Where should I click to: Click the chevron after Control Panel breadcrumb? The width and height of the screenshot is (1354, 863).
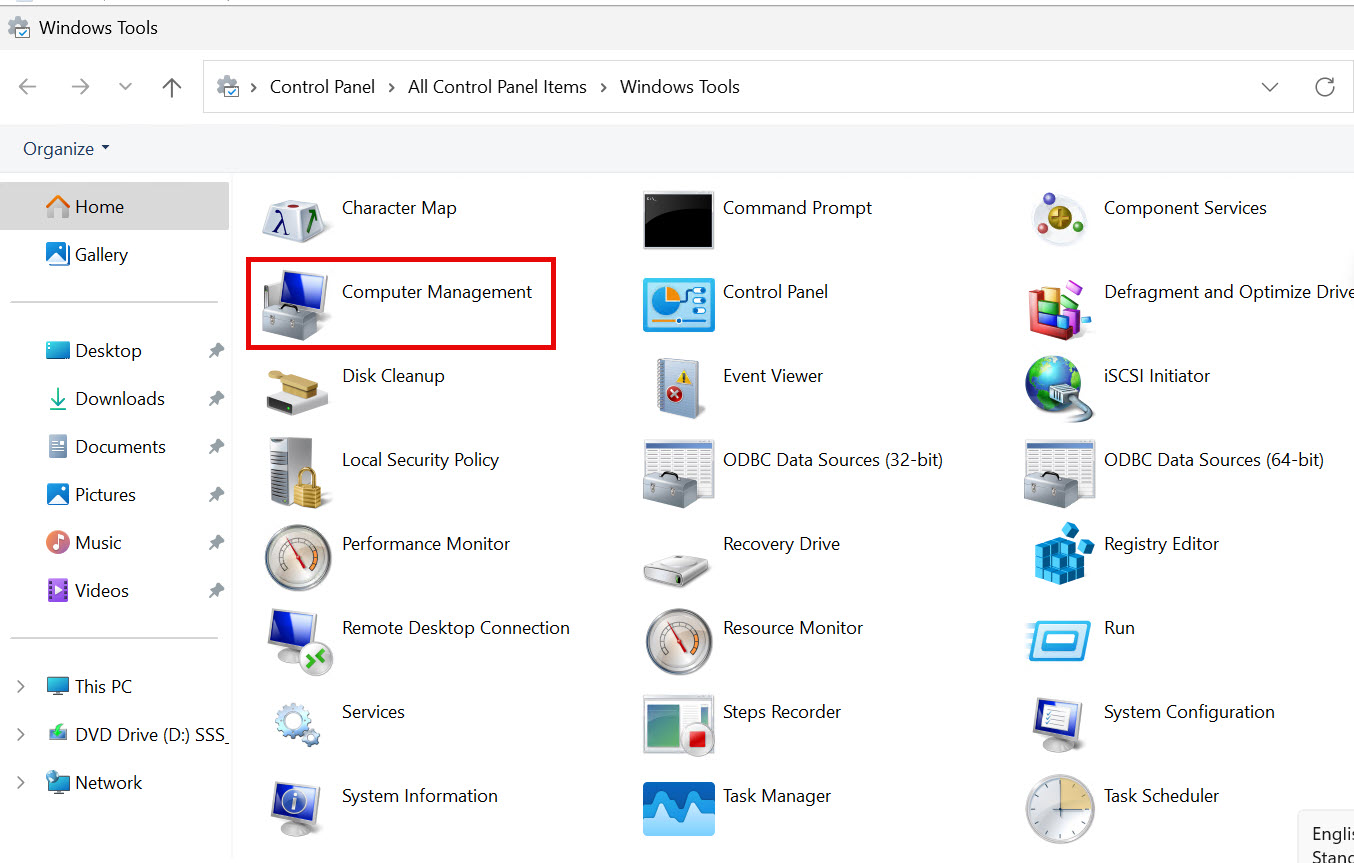pos(391,87)
